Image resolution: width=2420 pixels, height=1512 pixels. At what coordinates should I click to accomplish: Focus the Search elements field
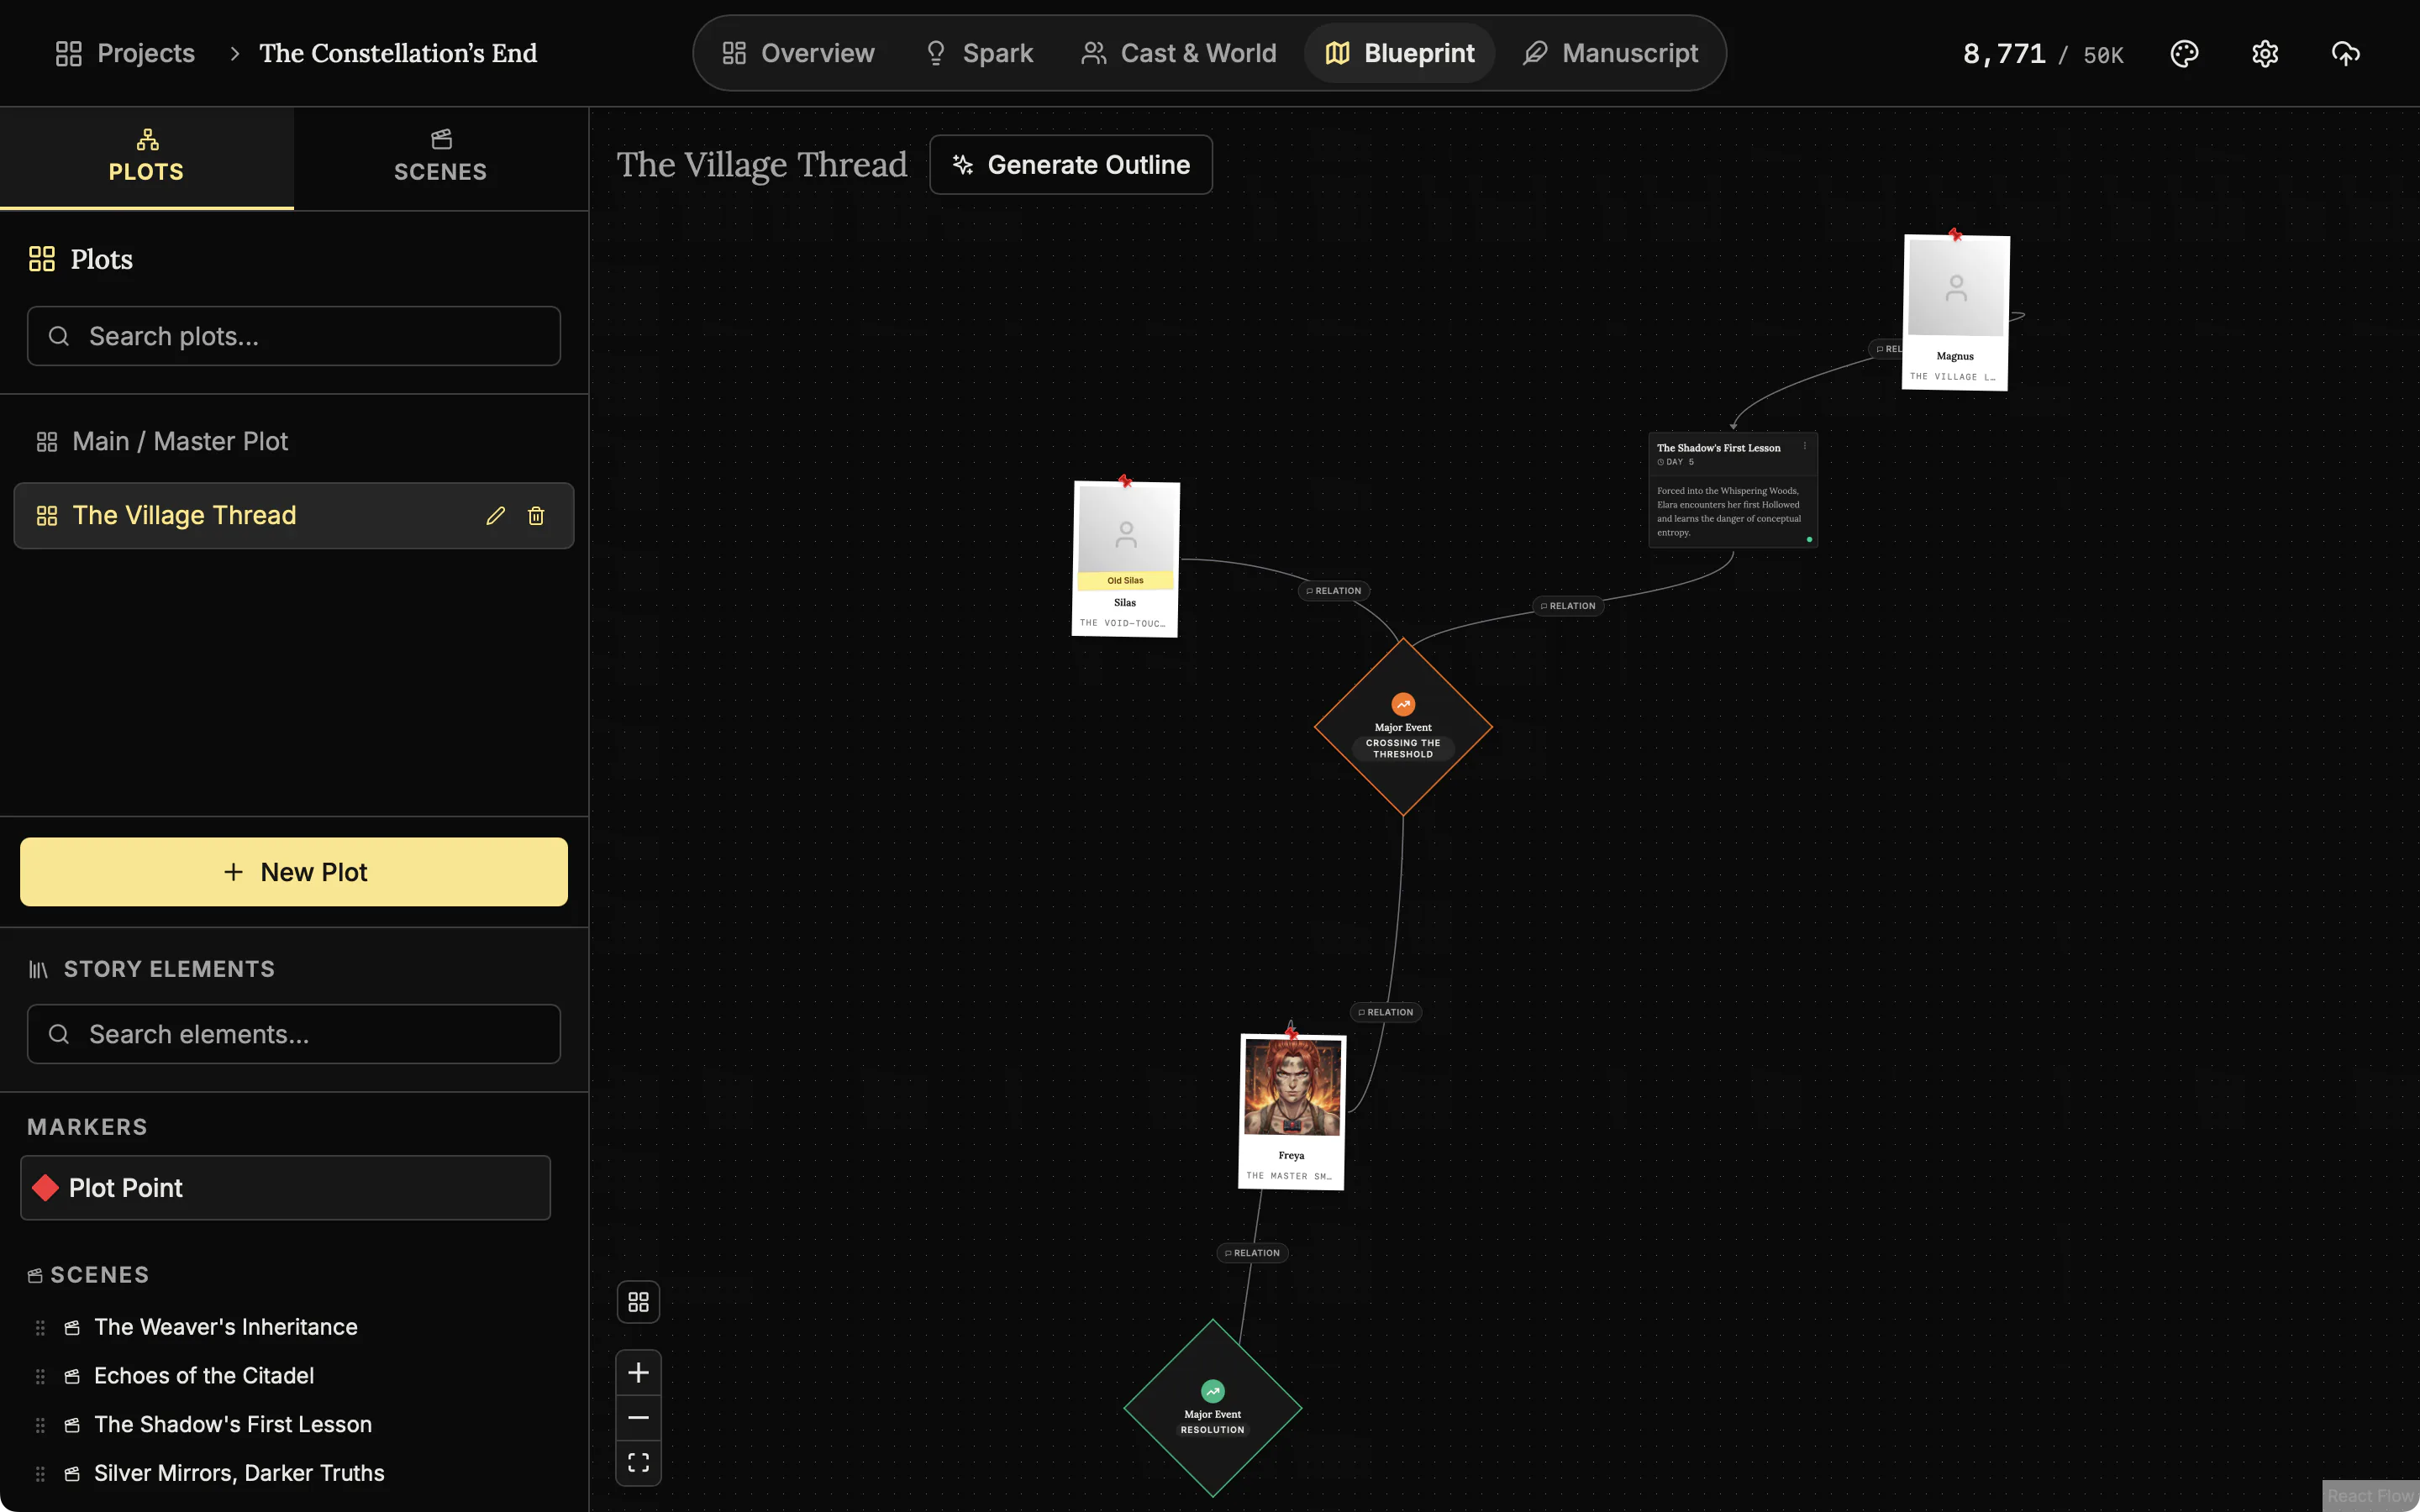tap(294, 1034)
